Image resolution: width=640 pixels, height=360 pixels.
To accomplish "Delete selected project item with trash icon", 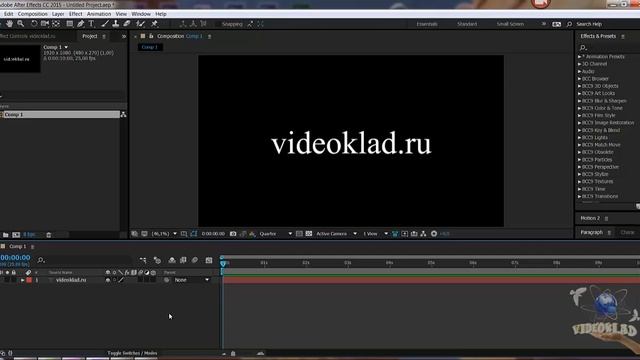I will tap(49, 235).
